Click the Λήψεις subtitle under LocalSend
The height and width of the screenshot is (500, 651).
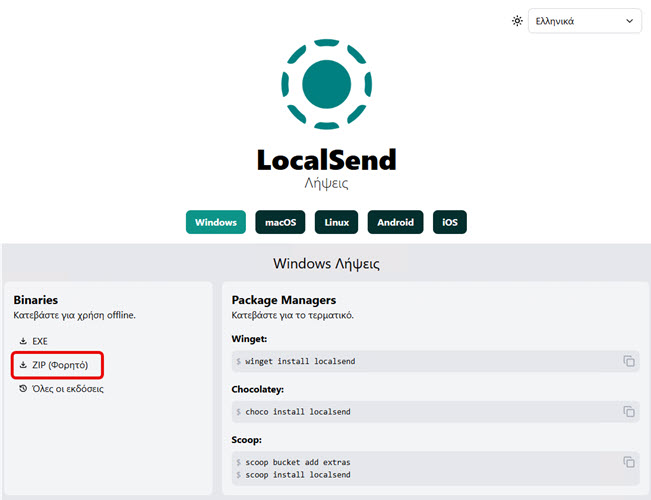(x=326, y=183)
